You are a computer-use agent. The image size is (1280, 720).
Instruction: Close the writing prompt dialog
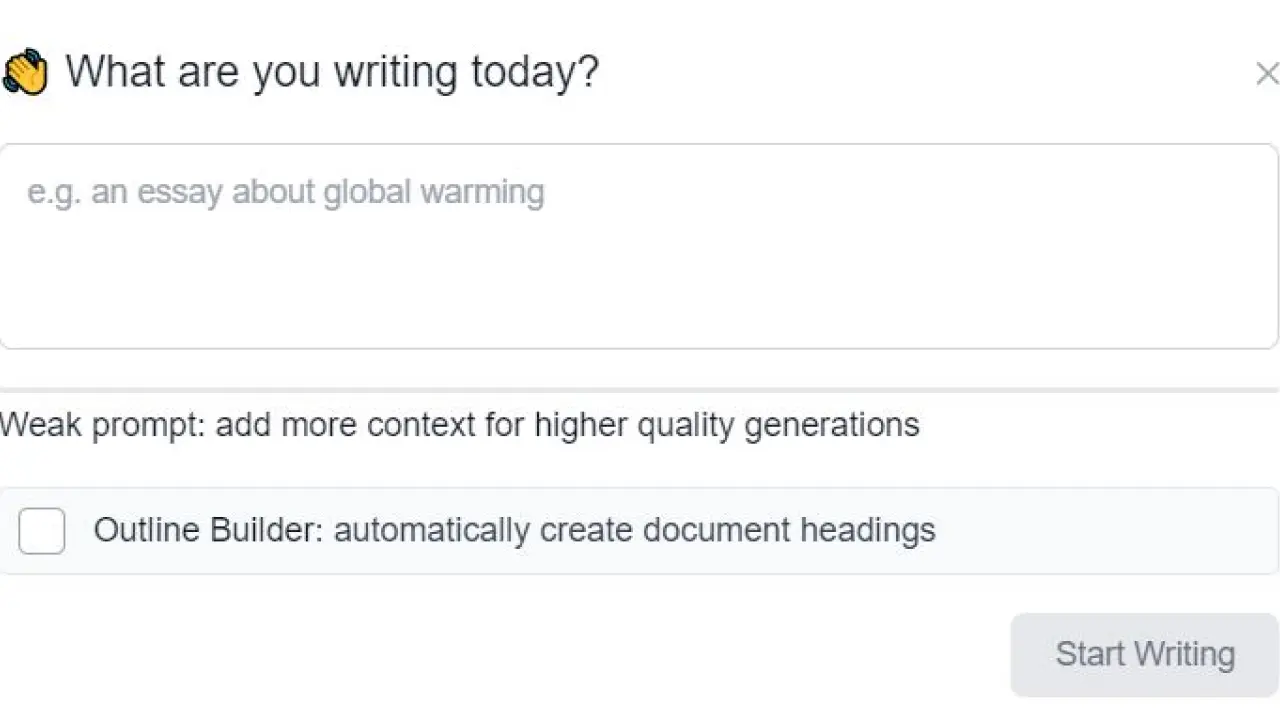(x=1267, y=73)
